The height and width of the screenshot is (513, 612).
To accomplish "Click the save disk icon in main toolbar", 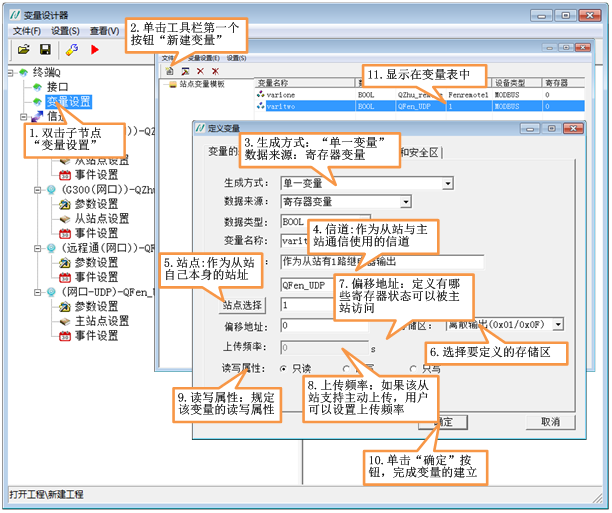I will tap(45, 50).
